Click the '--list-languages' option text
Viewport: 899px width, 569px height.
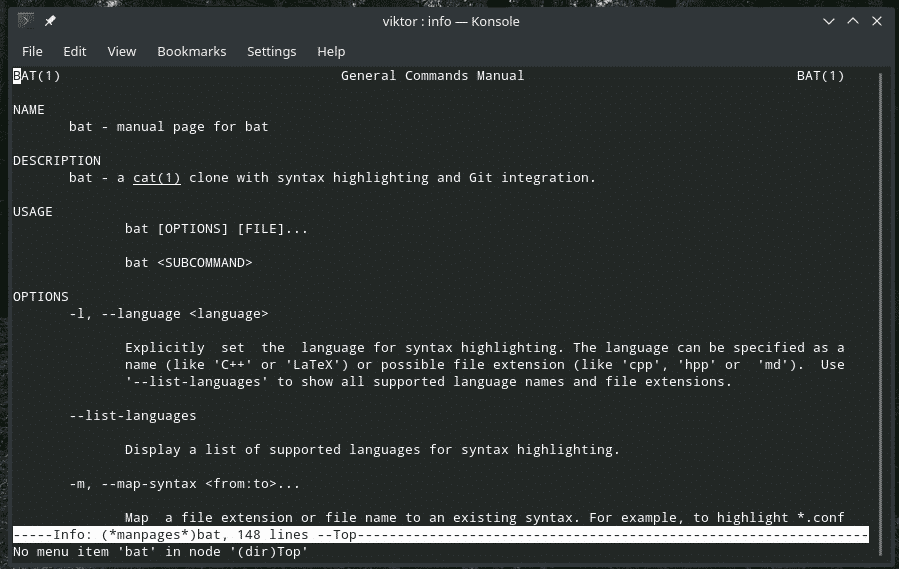[x=132, y=416]
